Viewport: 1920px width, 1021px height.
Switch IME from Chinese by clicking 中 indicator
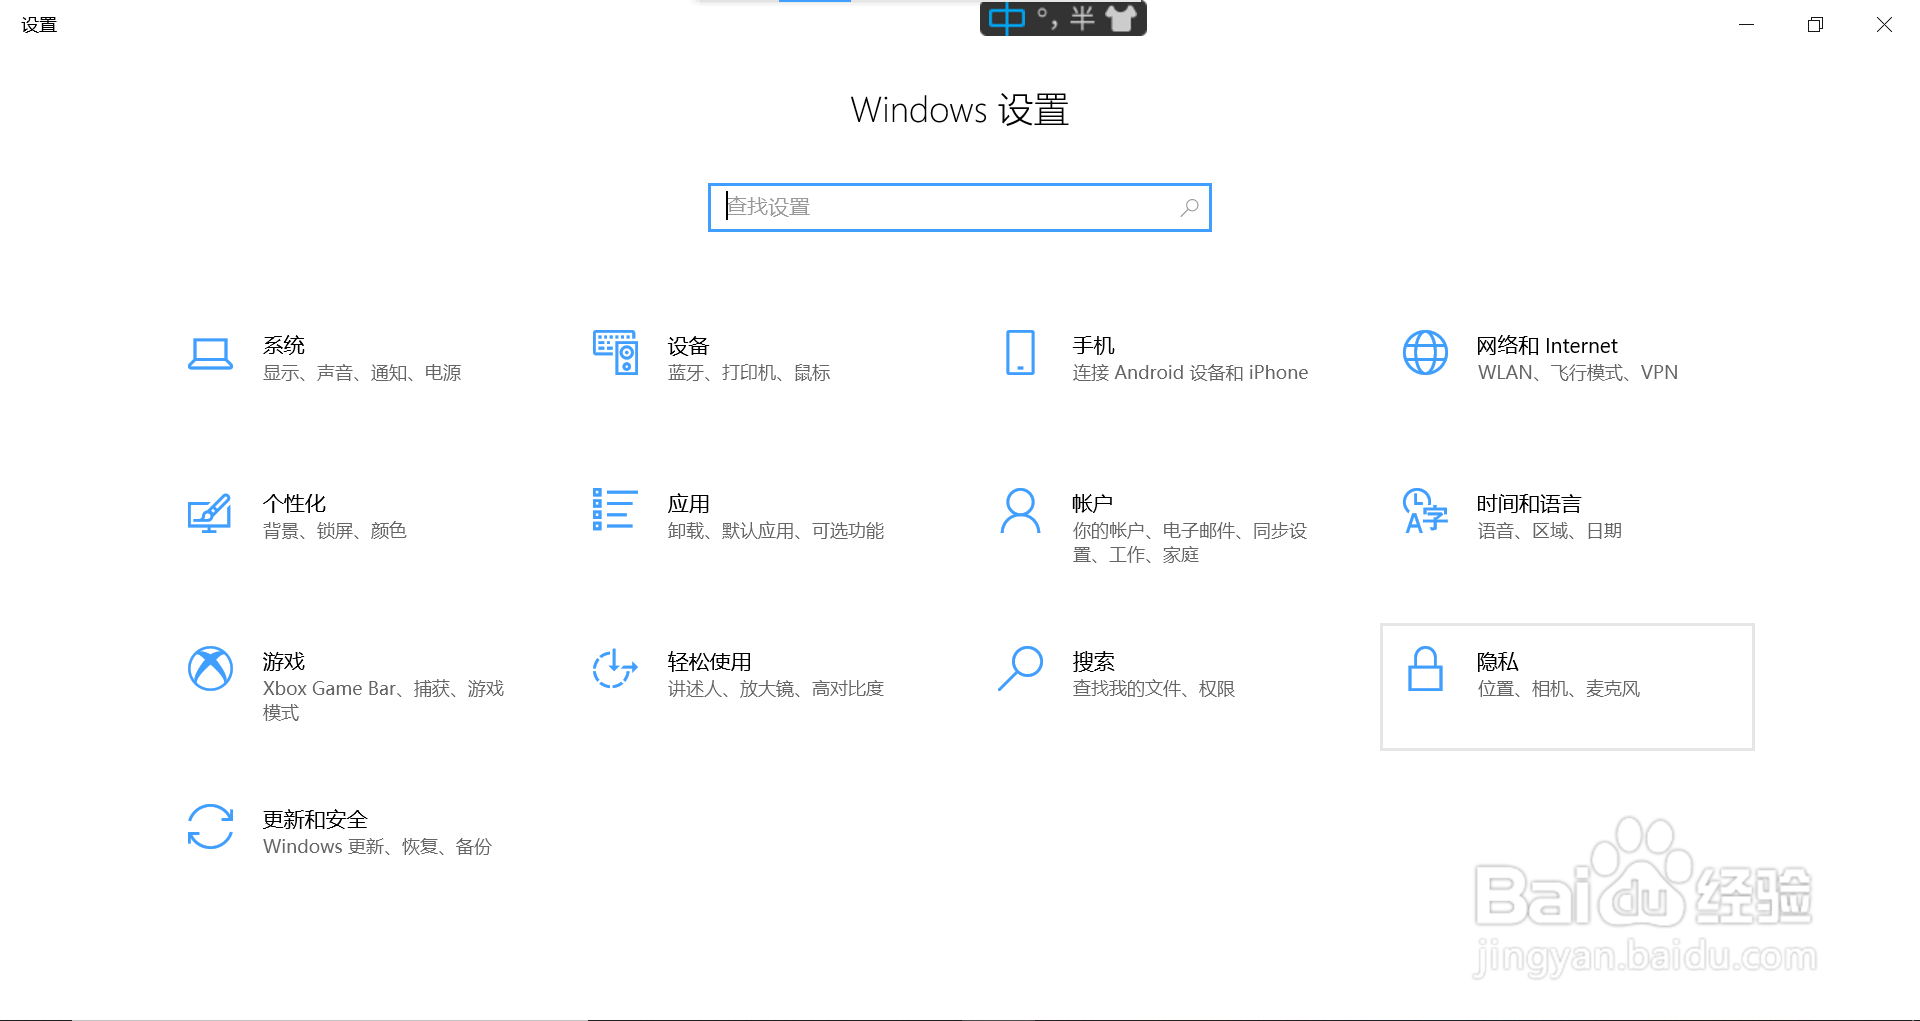pos(1008,17)
